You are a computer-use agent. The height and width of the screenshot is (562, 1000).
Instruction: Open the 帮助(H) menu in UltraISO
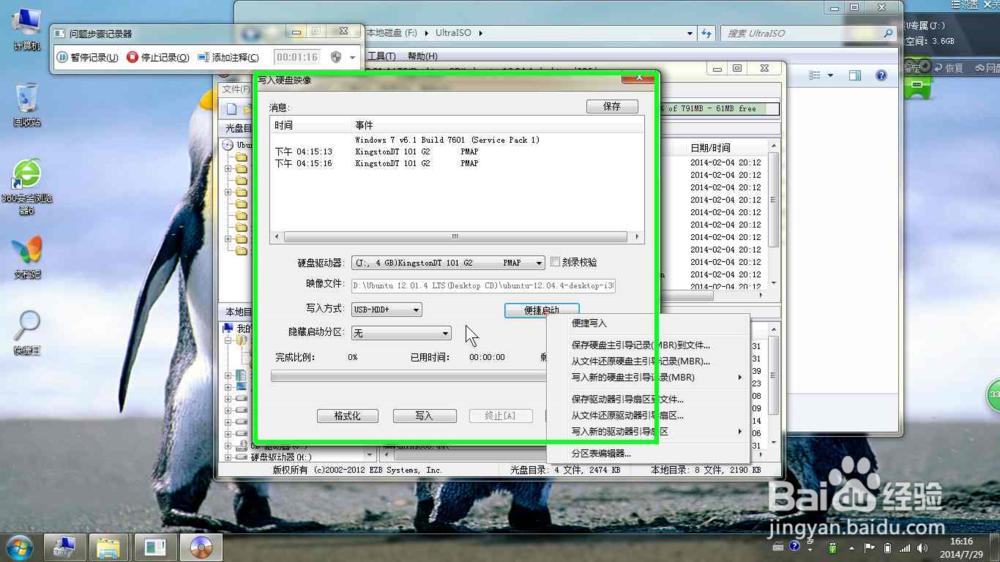[x=422, y=56]
